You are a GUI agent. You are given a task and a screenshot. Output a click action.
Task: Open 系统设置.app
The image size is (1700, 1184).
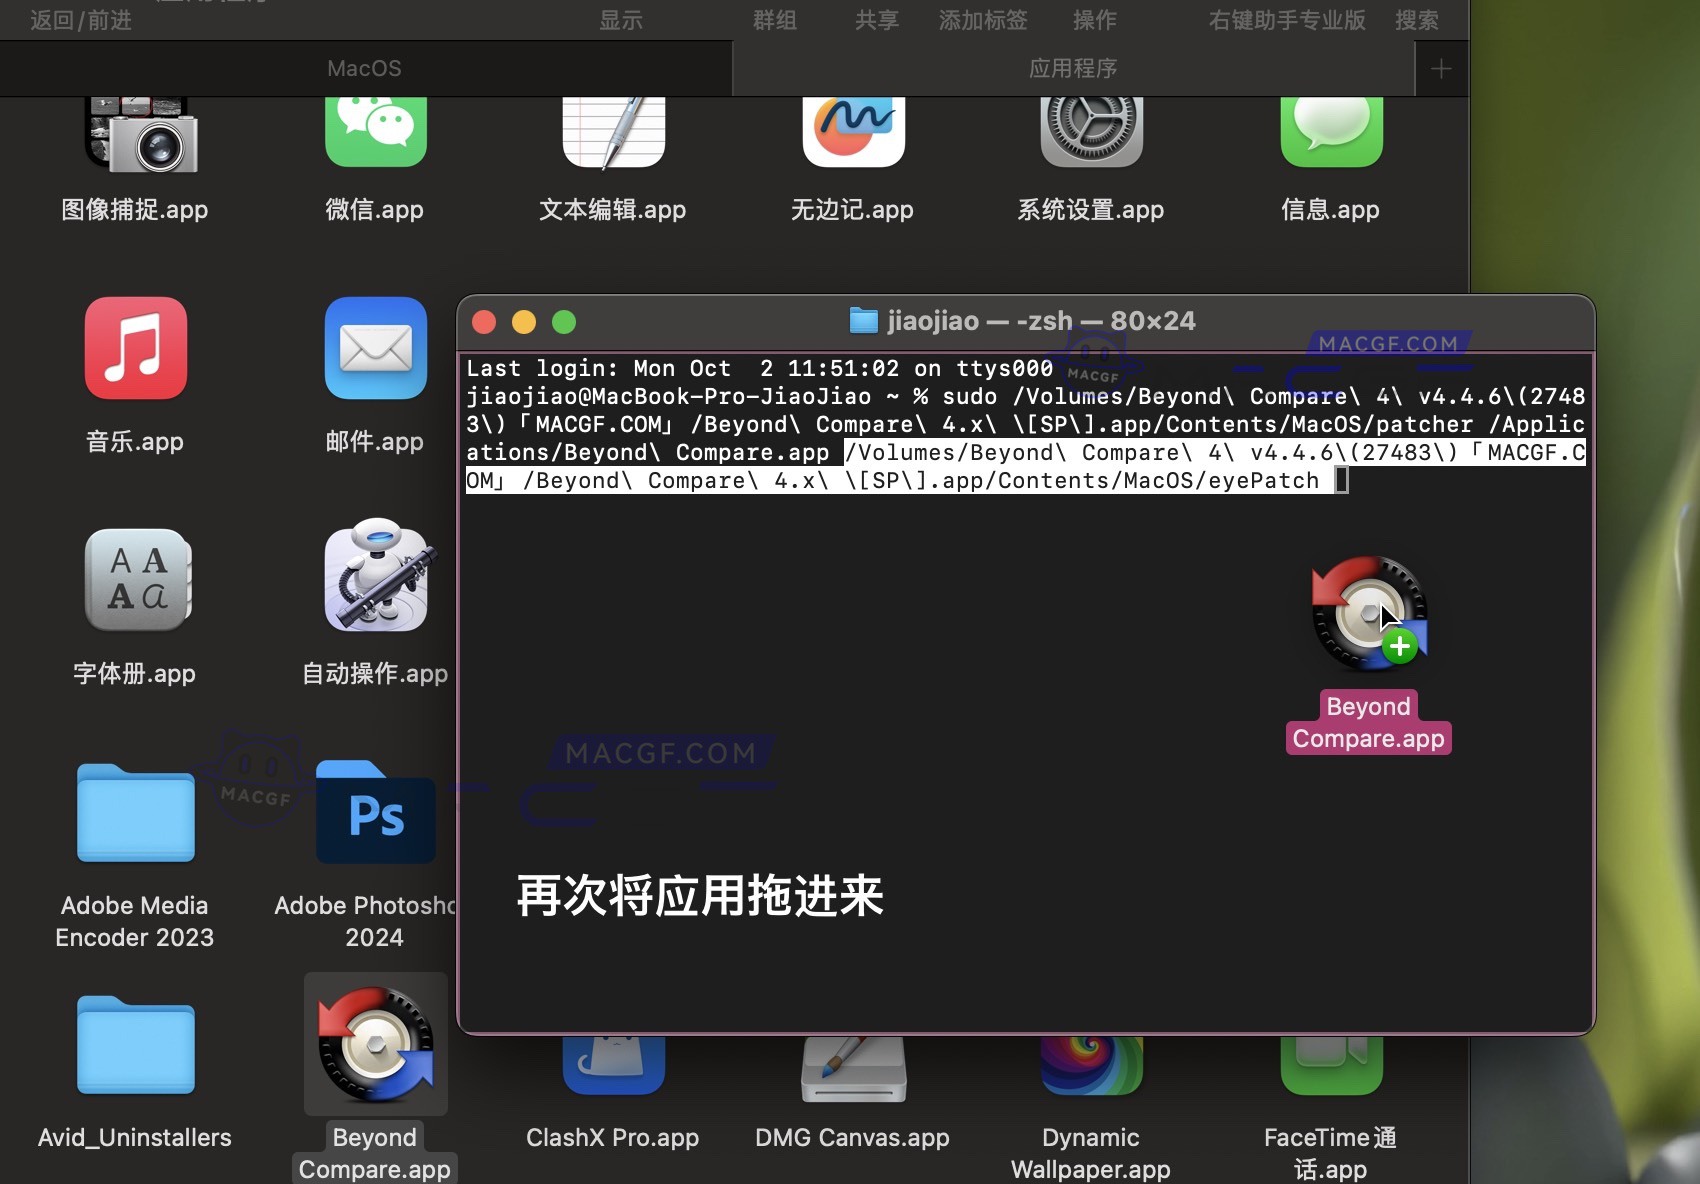(x=1090, y=131)
